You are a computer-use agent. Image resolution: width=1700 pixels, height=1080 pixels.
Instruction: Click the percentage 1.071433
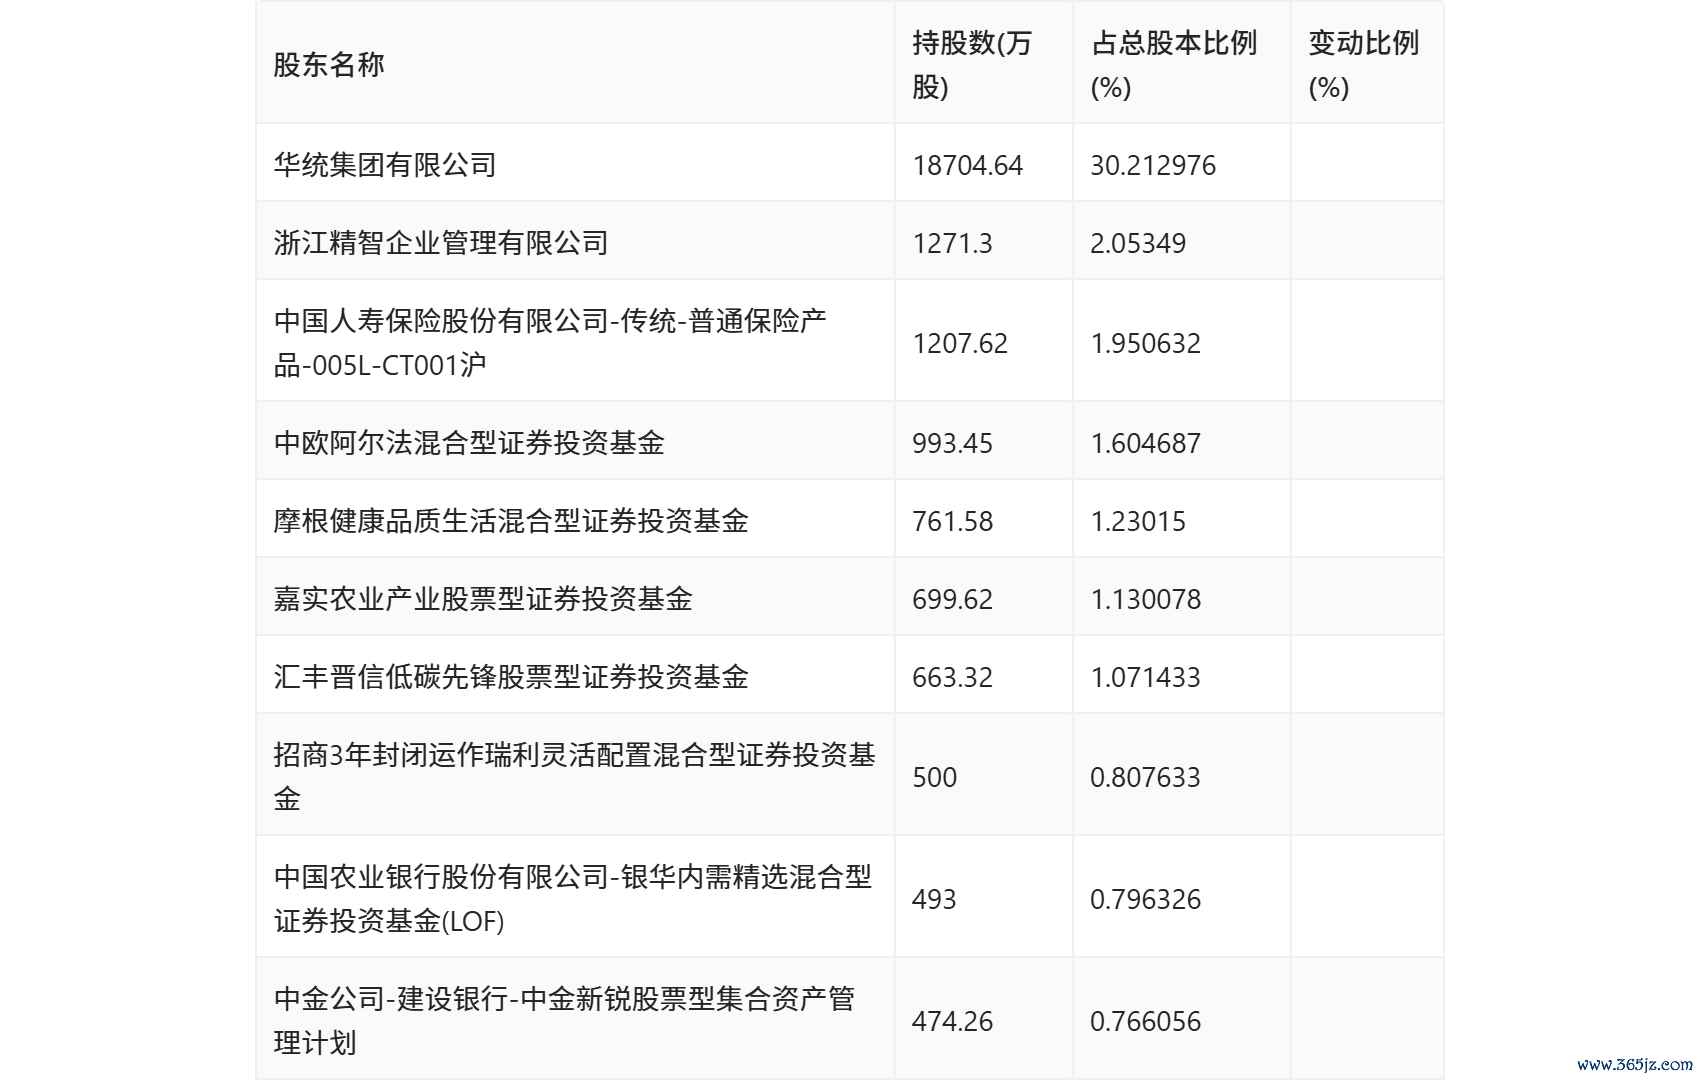(x=1146, y=677)
